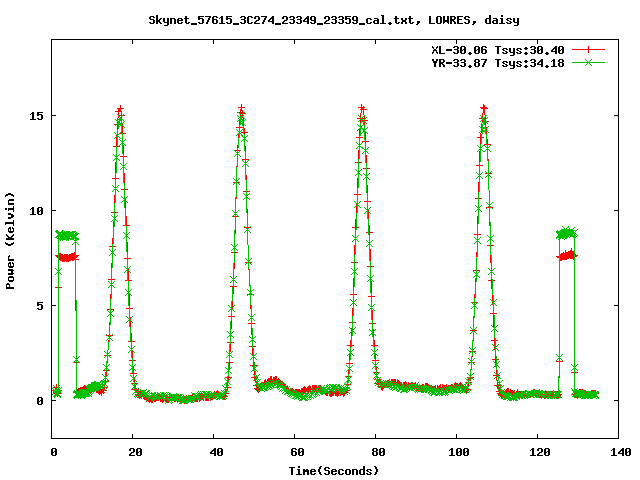Select legend entry XL-30.06 Tsys:30.40
The height and width of the screenshot is (480, 640).
click(498, 50)
